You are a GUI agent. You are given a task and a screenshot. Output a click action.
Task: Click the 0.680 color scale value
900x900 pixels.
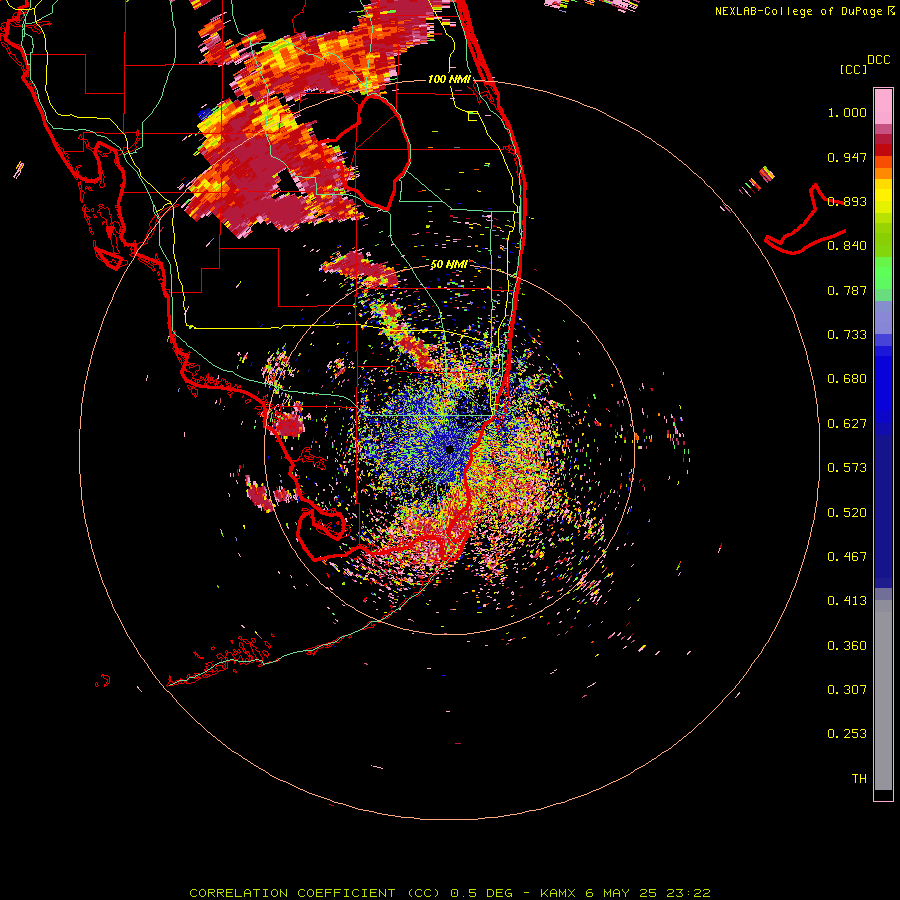coord(847,379)
